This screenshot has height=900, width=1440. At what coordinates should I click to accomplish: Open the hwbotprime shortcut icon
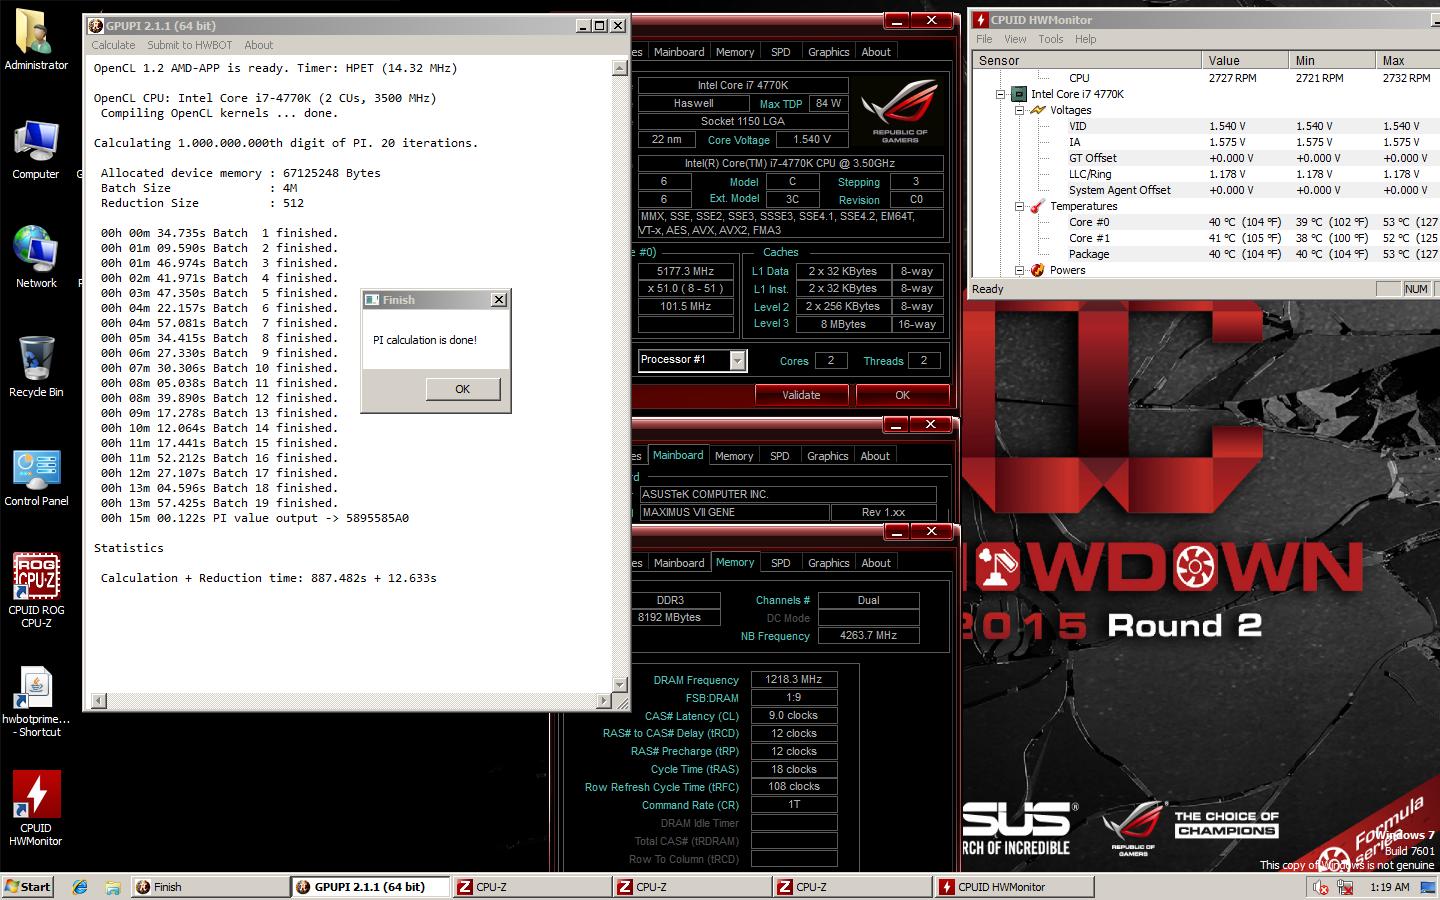[36, 702]
